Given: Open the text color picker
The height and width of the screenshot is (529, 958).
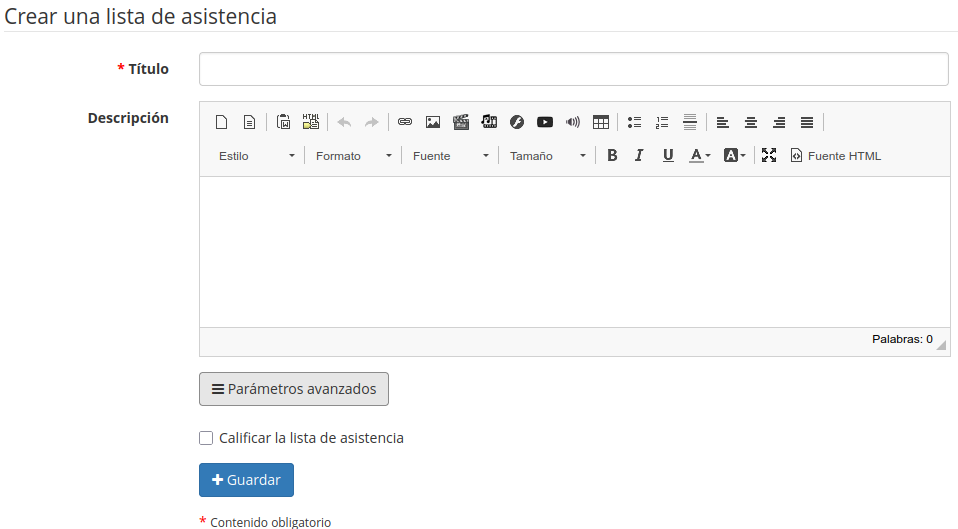Looking at the screenshot, I should click(x=700, y=156).
